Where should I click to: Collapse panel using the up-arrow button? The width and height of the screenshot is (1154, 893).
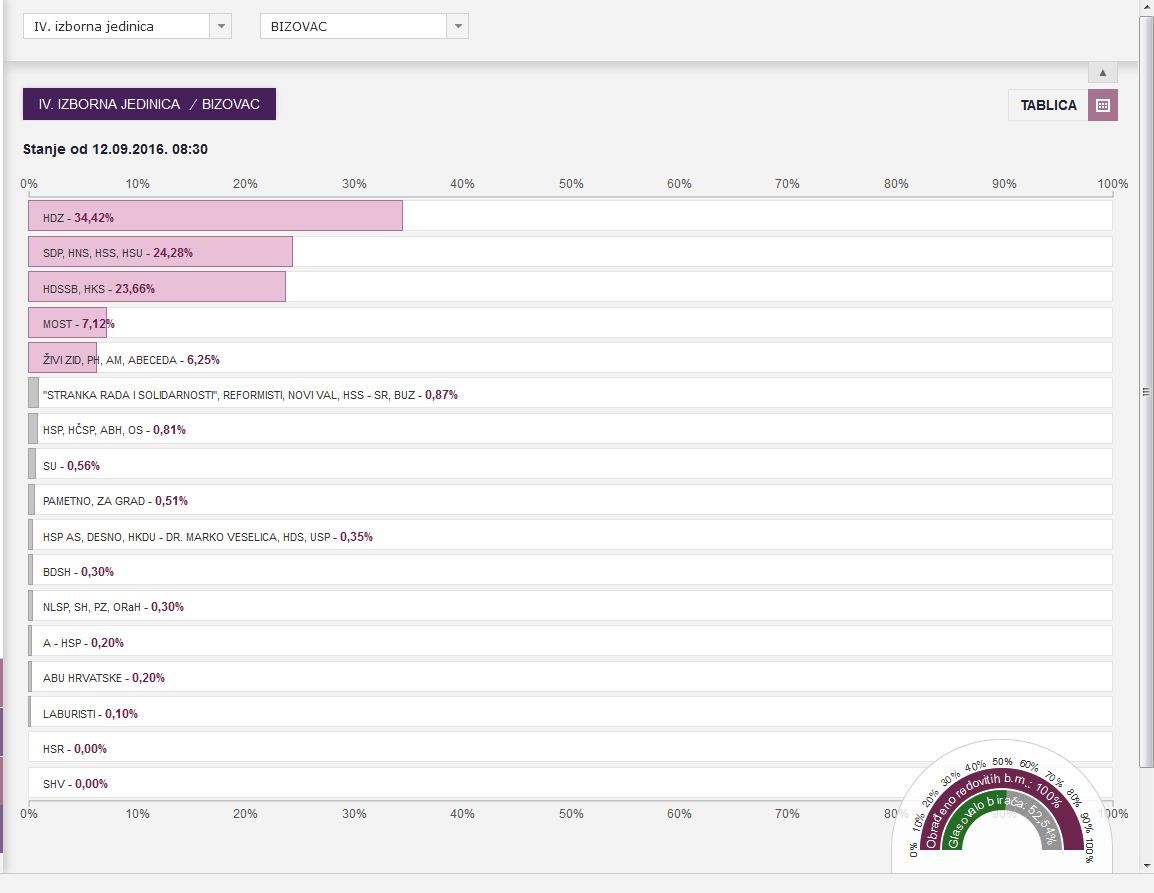[1102, 73]
